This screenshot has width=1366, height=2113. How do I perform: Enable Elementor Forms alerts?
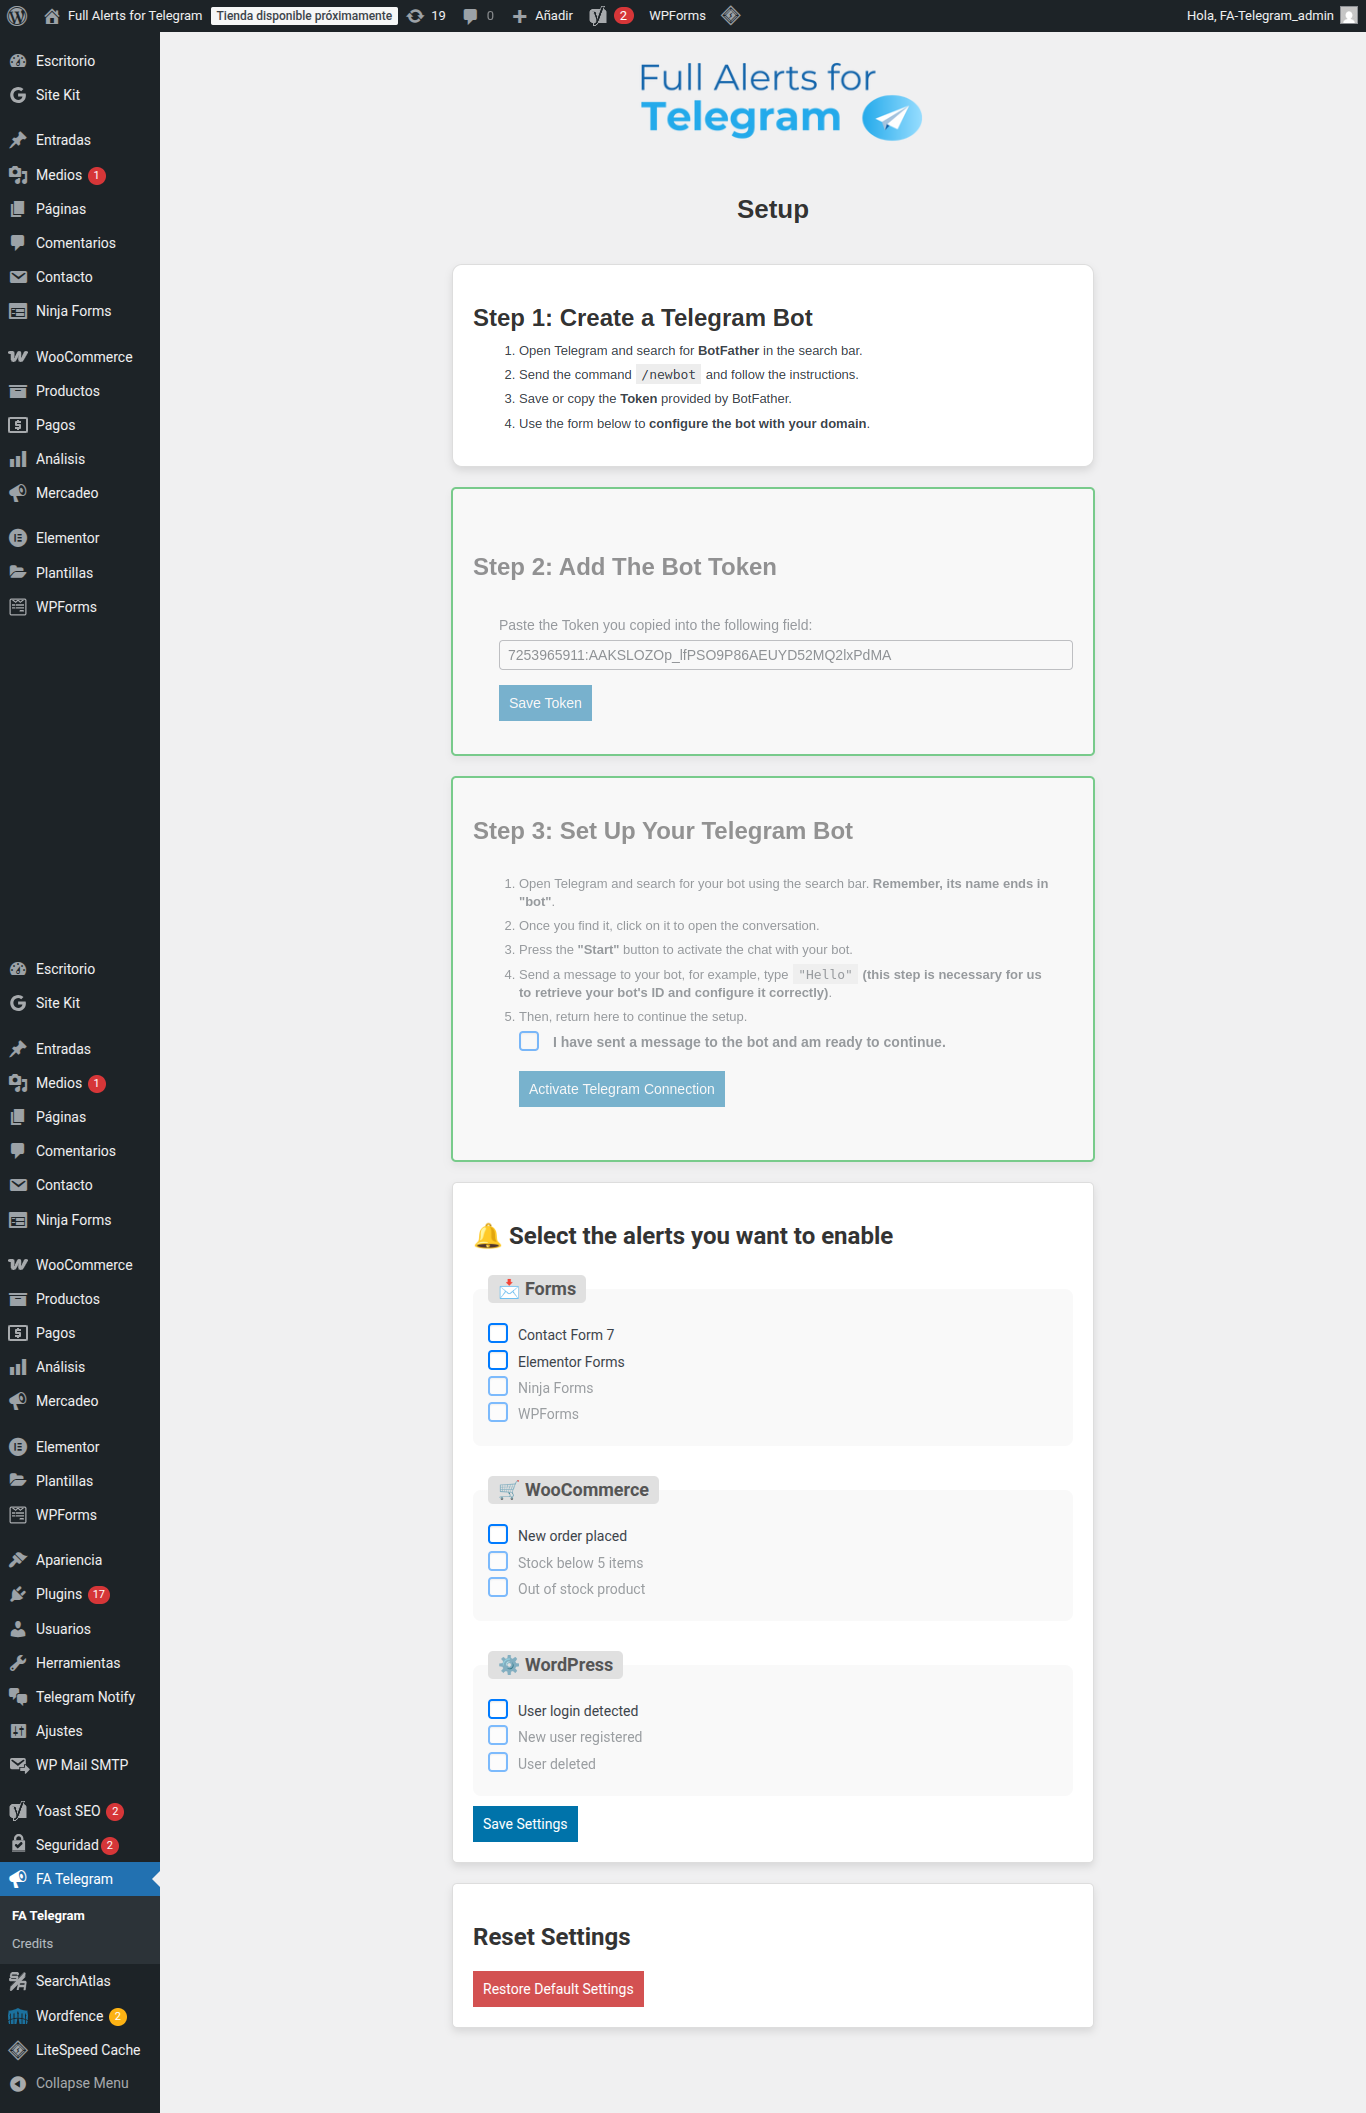(498, 1360)
